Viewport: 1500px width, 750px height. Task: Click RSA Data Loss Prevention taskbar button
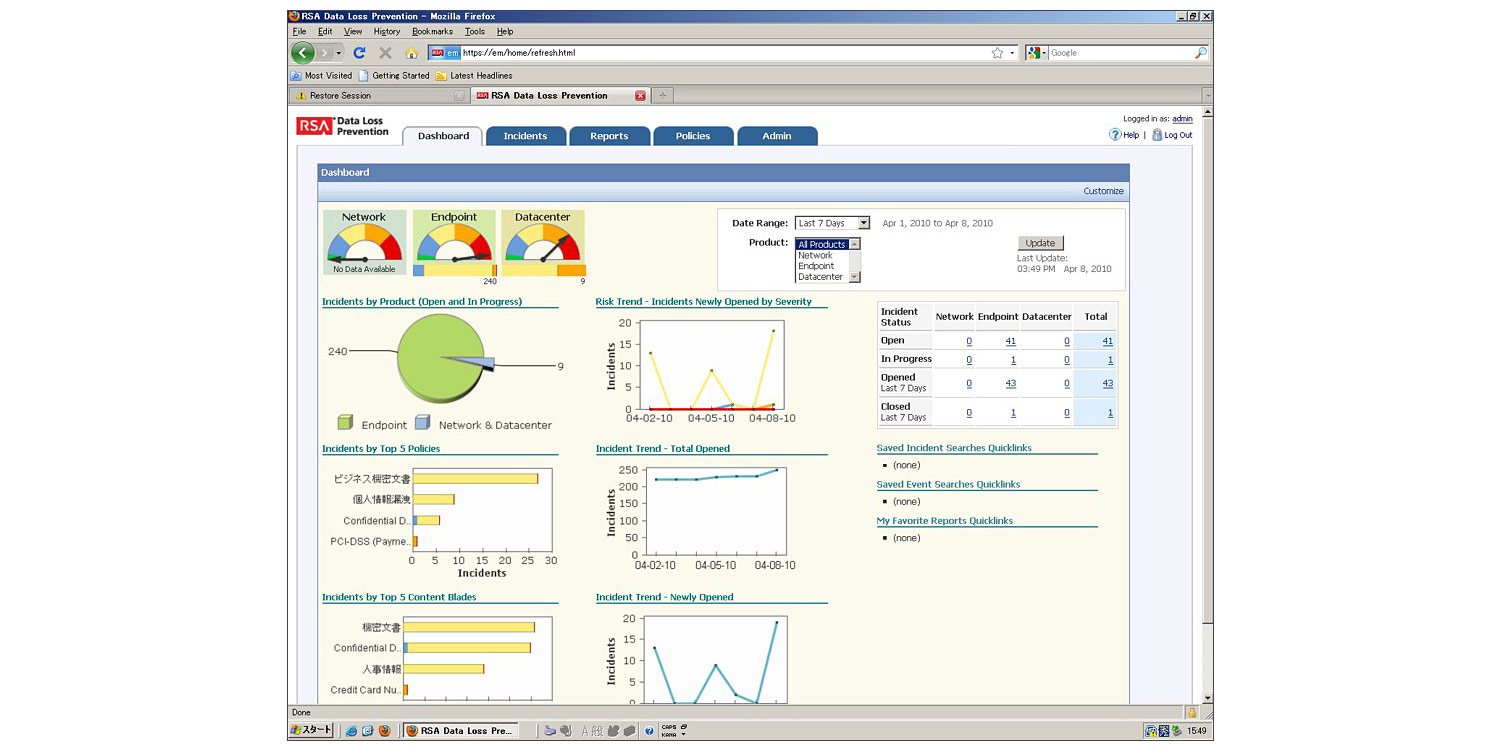461,731
